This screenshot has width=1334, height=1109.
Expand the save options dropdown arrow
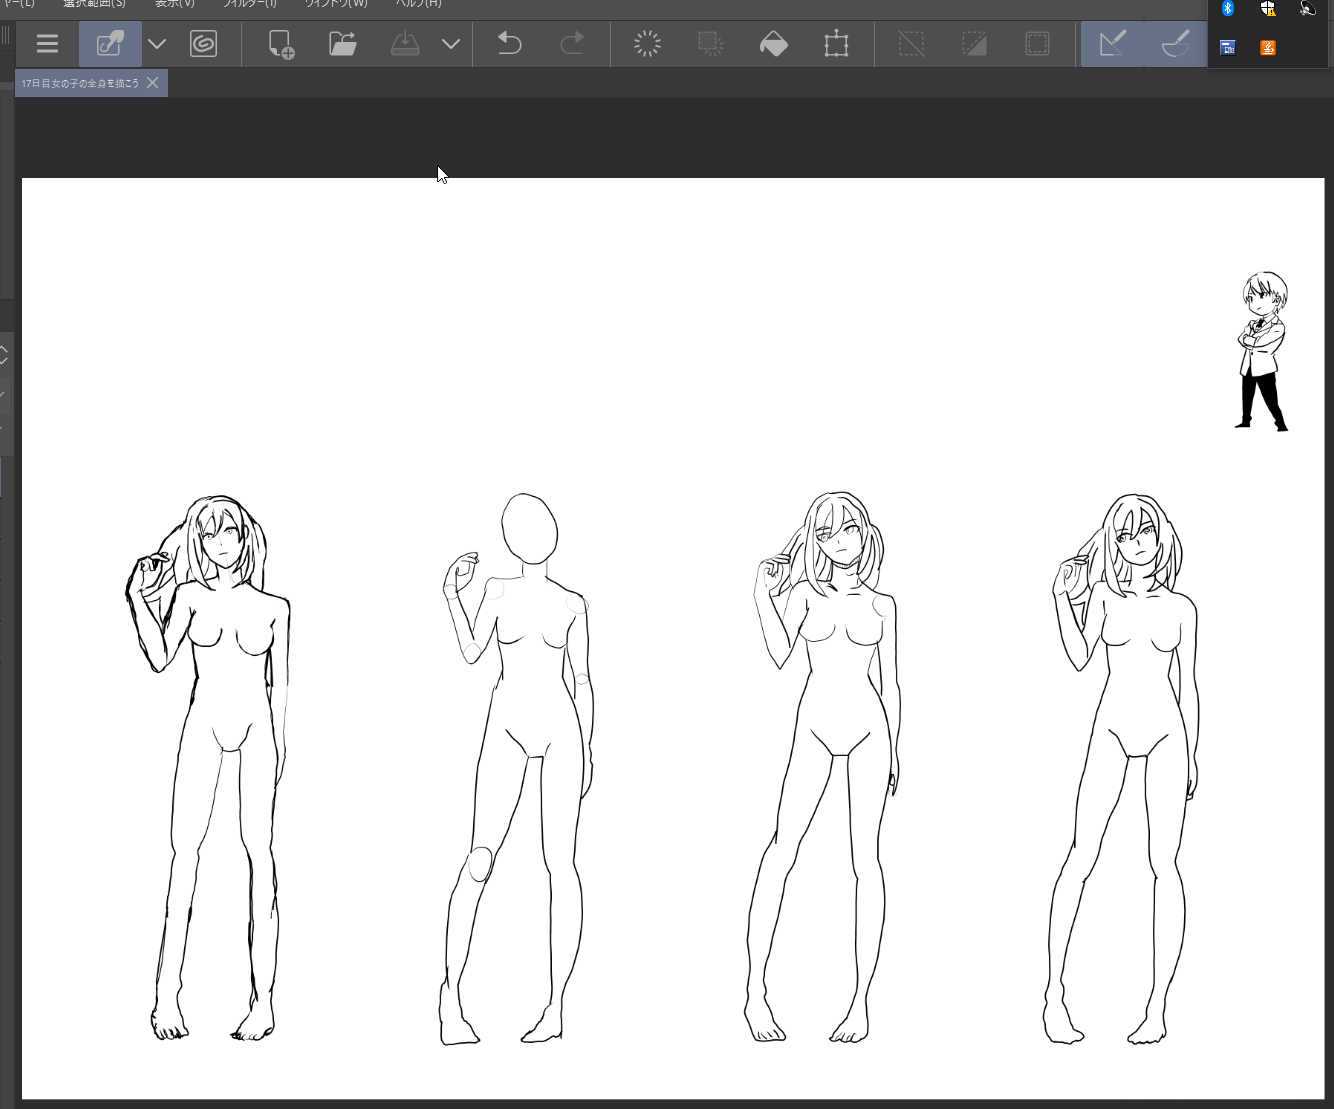coord(451,44)
